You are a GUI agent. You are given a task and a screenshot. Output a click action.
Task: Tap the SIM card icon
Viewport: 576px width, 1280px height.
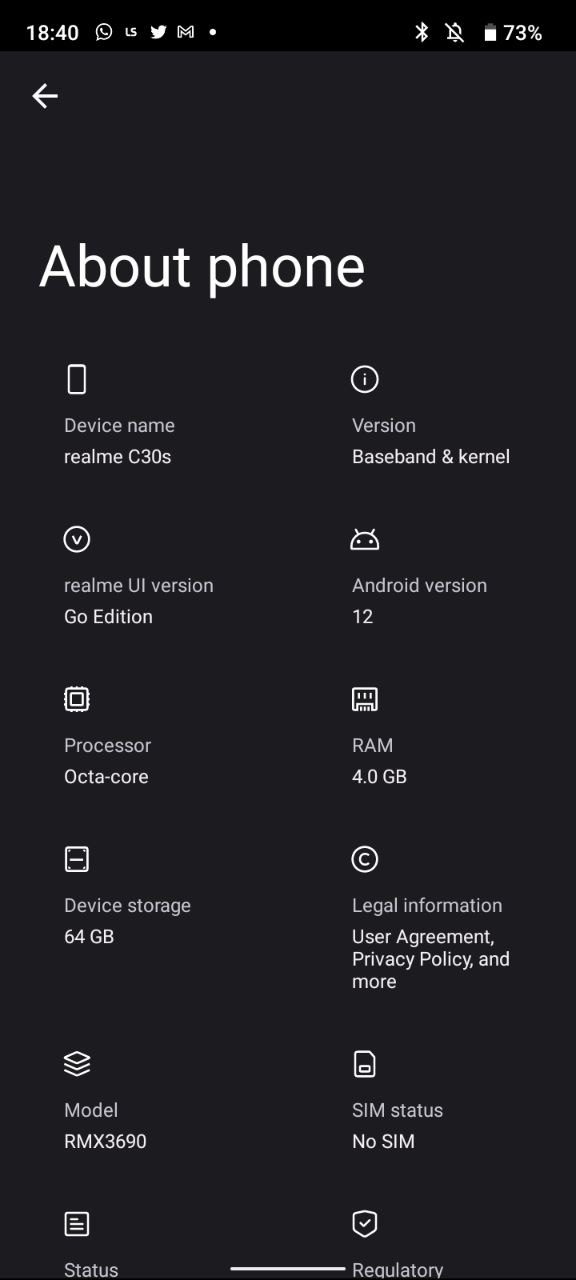365,1064
